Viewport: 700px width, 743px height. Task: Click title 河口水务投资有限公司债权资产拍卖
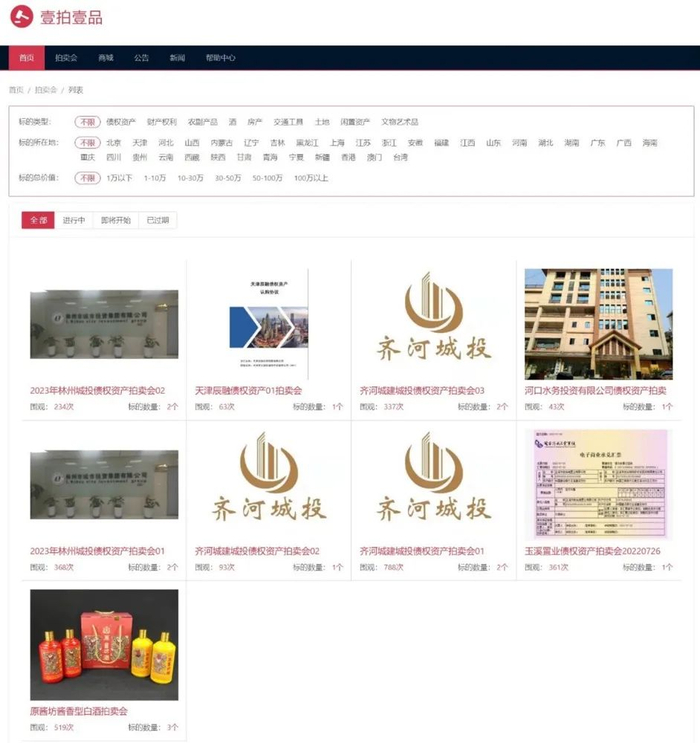pos(595,391)
